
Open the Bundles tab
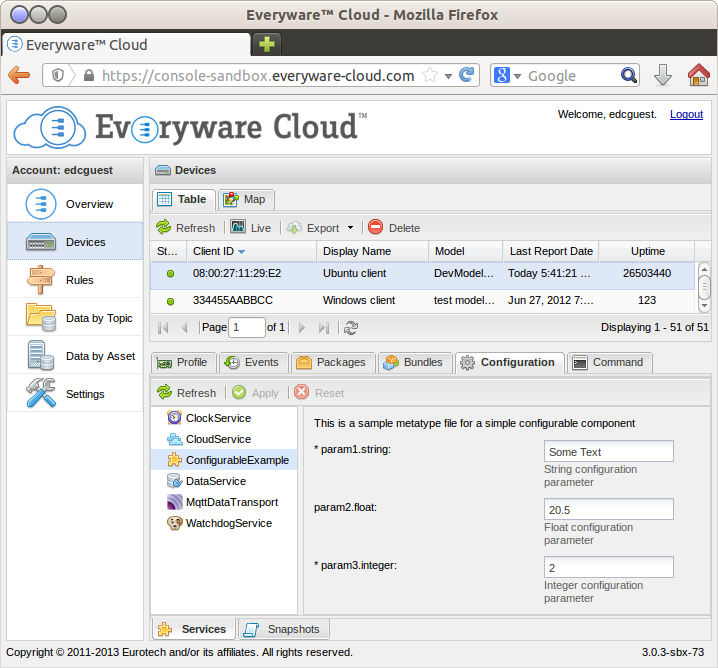pyautogui.click(x=415, y=363)
